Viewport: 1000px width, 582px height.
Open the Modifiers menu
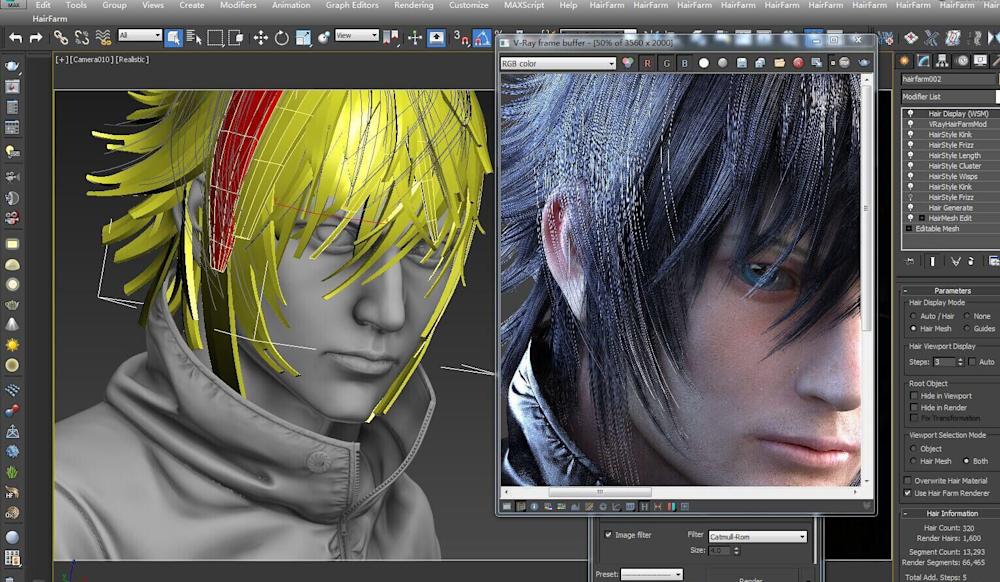(x=238, y=5)
